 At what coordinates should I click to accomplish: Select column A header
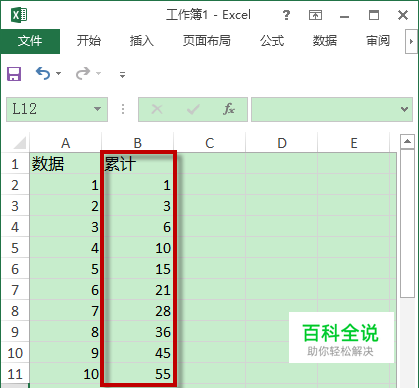coord(65,143)
